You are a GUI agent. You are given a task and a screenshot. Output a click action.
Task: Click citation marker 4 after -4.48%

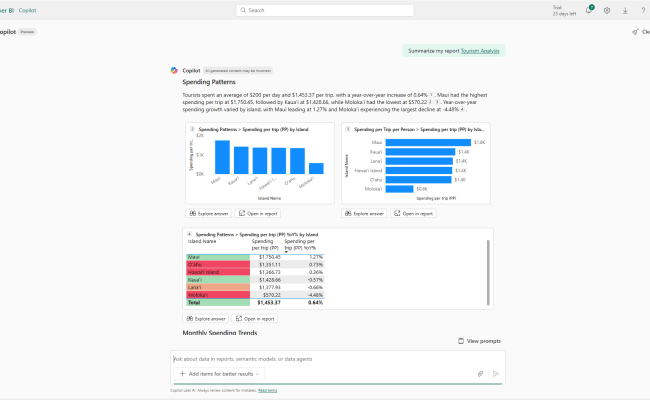(x=462, y=109)
